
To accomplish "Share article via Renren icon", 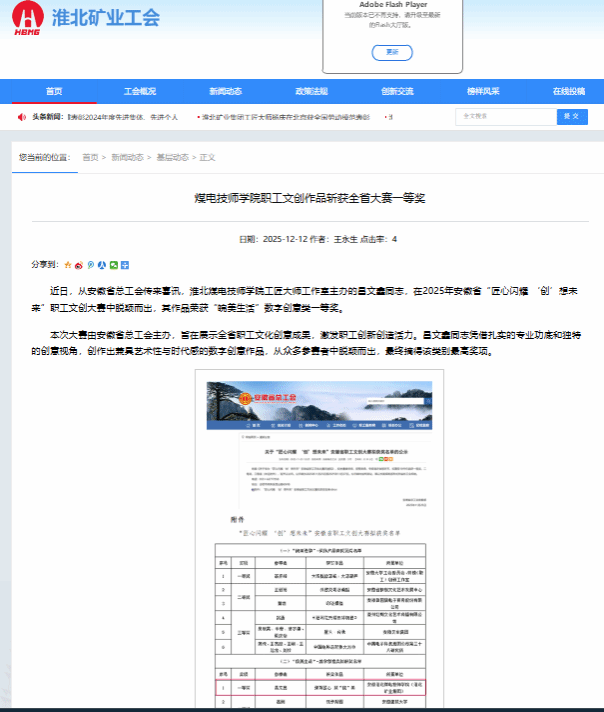I will (x=102, y=265).
